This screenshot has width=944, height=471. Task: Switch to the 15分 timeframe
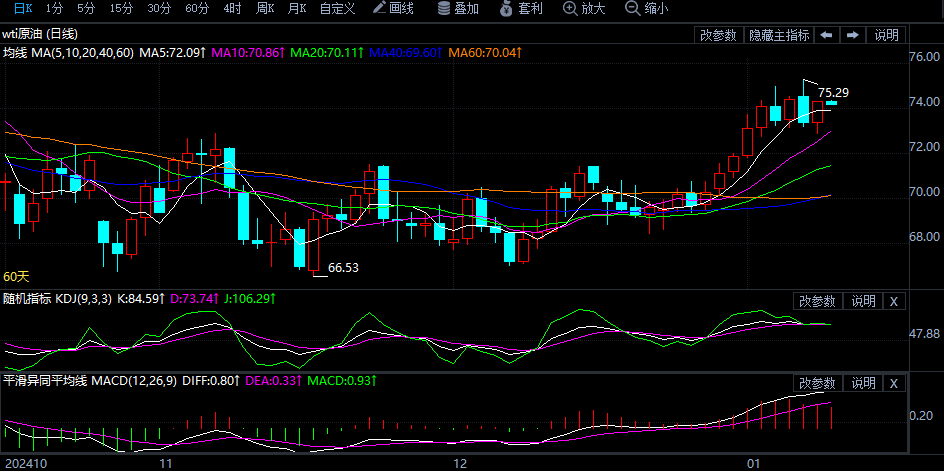tap(121, 9)
